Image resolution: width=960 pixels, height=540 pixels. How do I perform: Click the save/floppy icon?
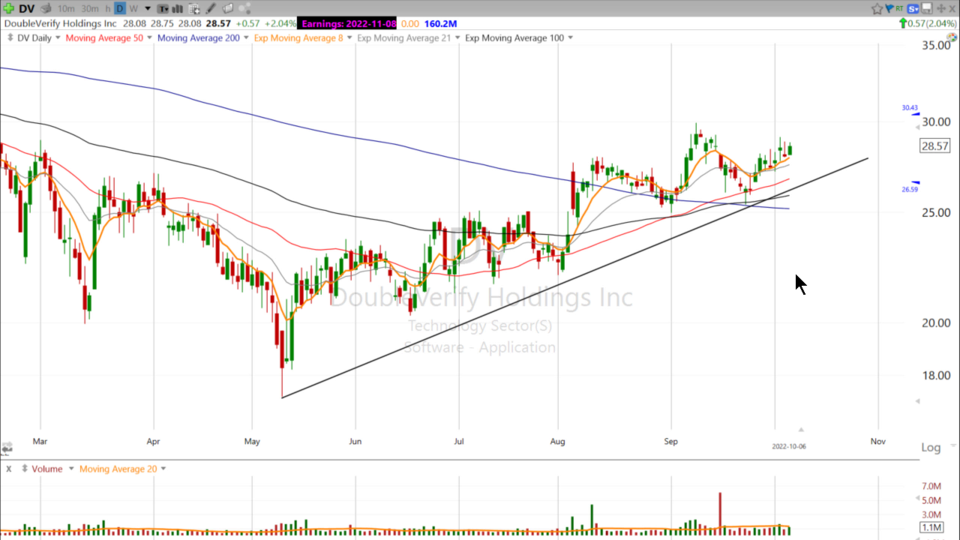(x=927, y=9)
